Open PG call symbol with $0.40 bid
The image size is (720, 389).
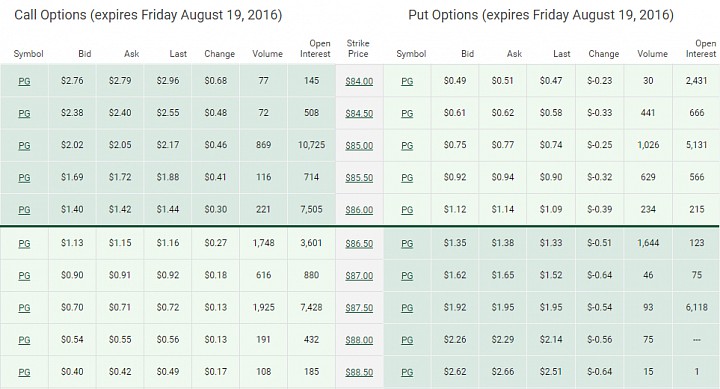point(24,372)
